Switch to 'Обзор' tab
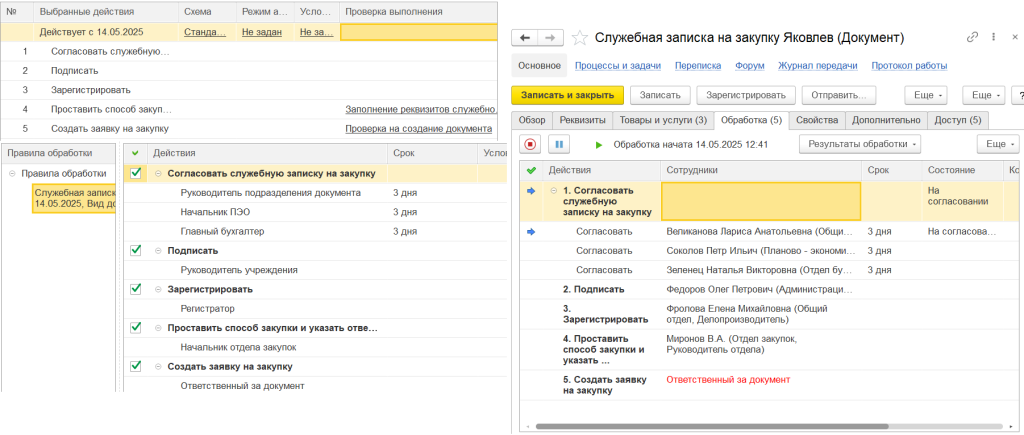This screenshot has width=1024, height=435. 532,120
